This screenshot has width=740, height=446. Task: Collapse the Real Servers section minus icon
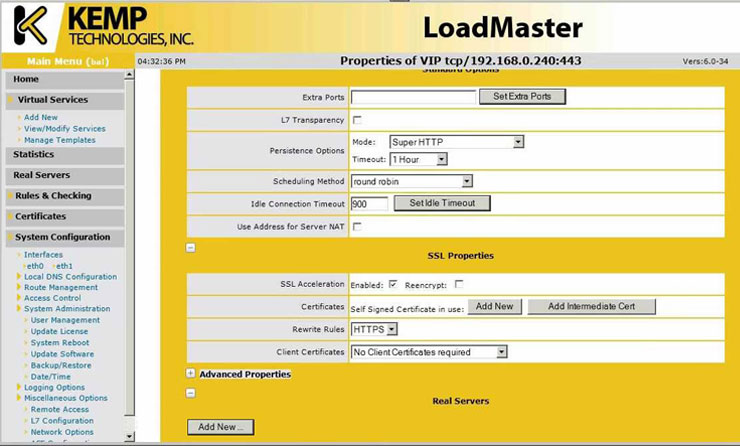click(x=191, y=393)
